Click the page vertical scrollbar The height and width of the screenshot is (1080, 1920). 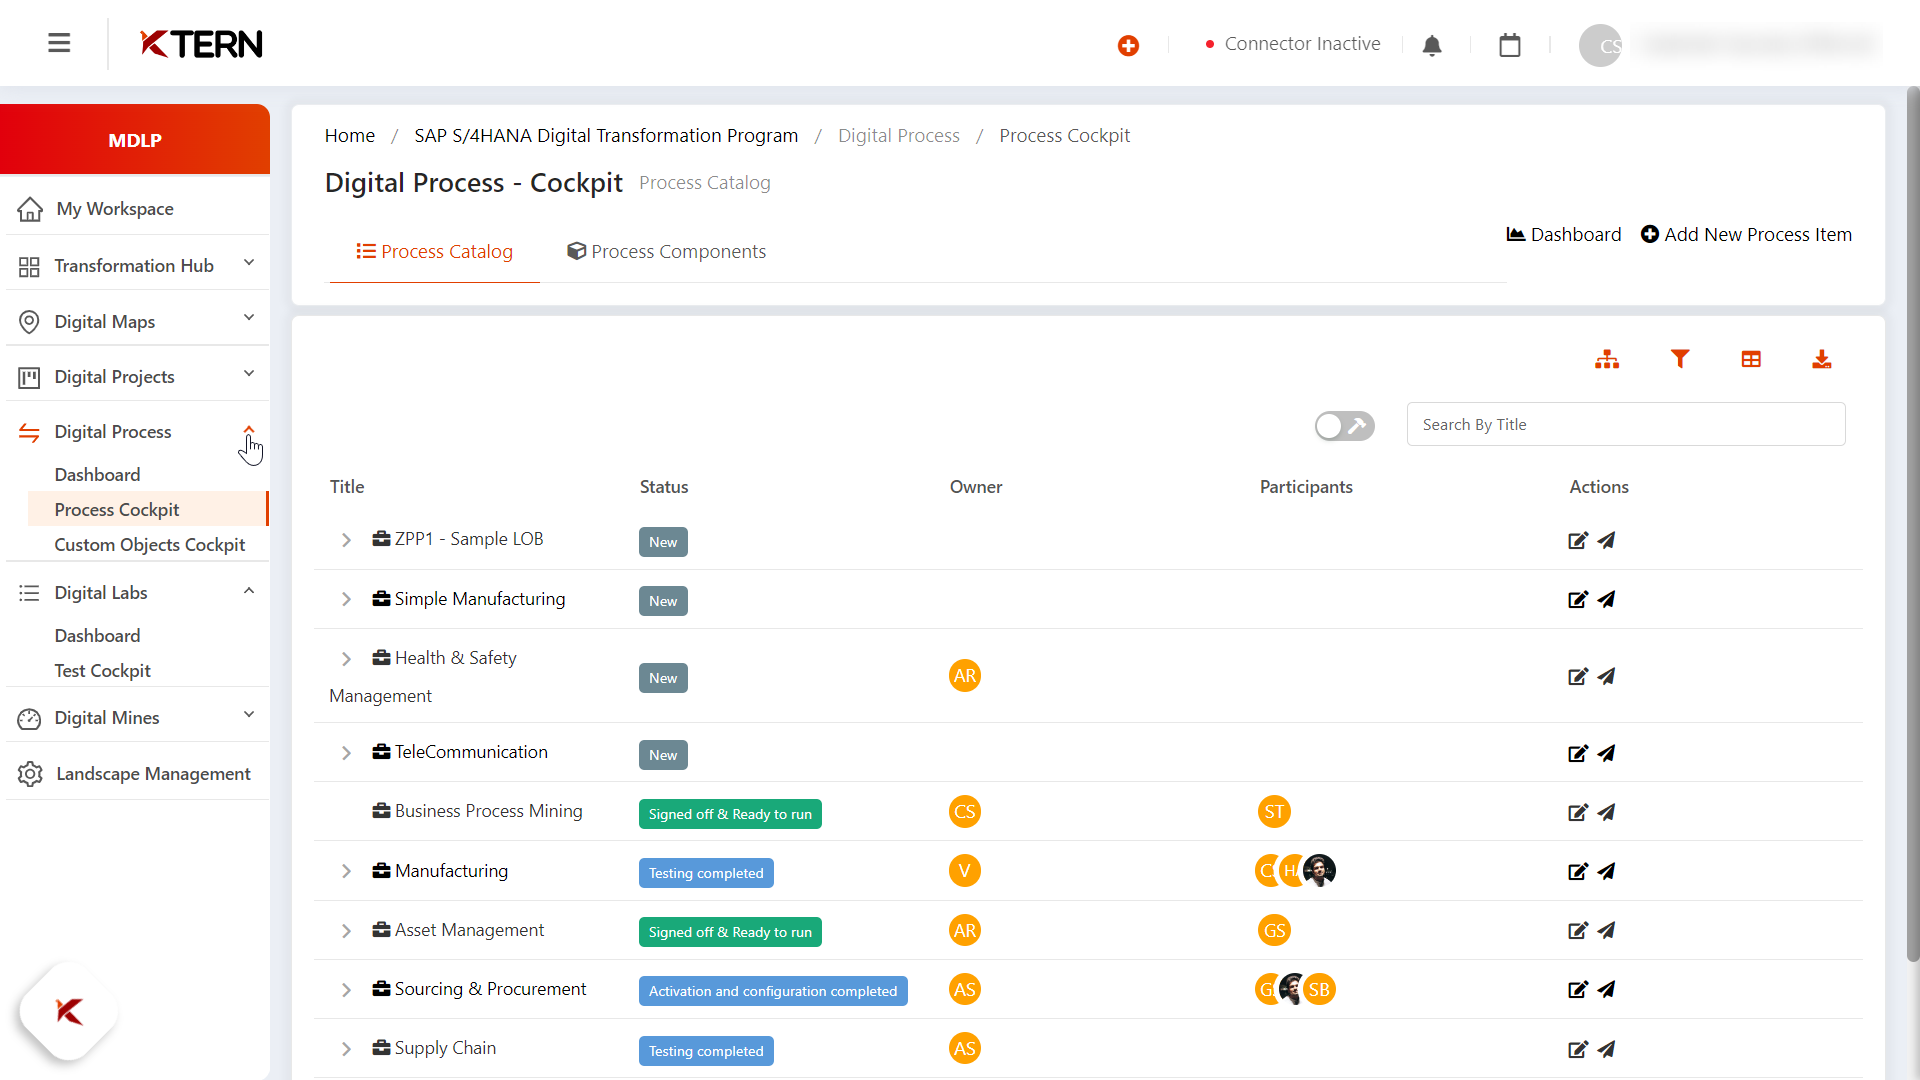tap(1913, 525)
